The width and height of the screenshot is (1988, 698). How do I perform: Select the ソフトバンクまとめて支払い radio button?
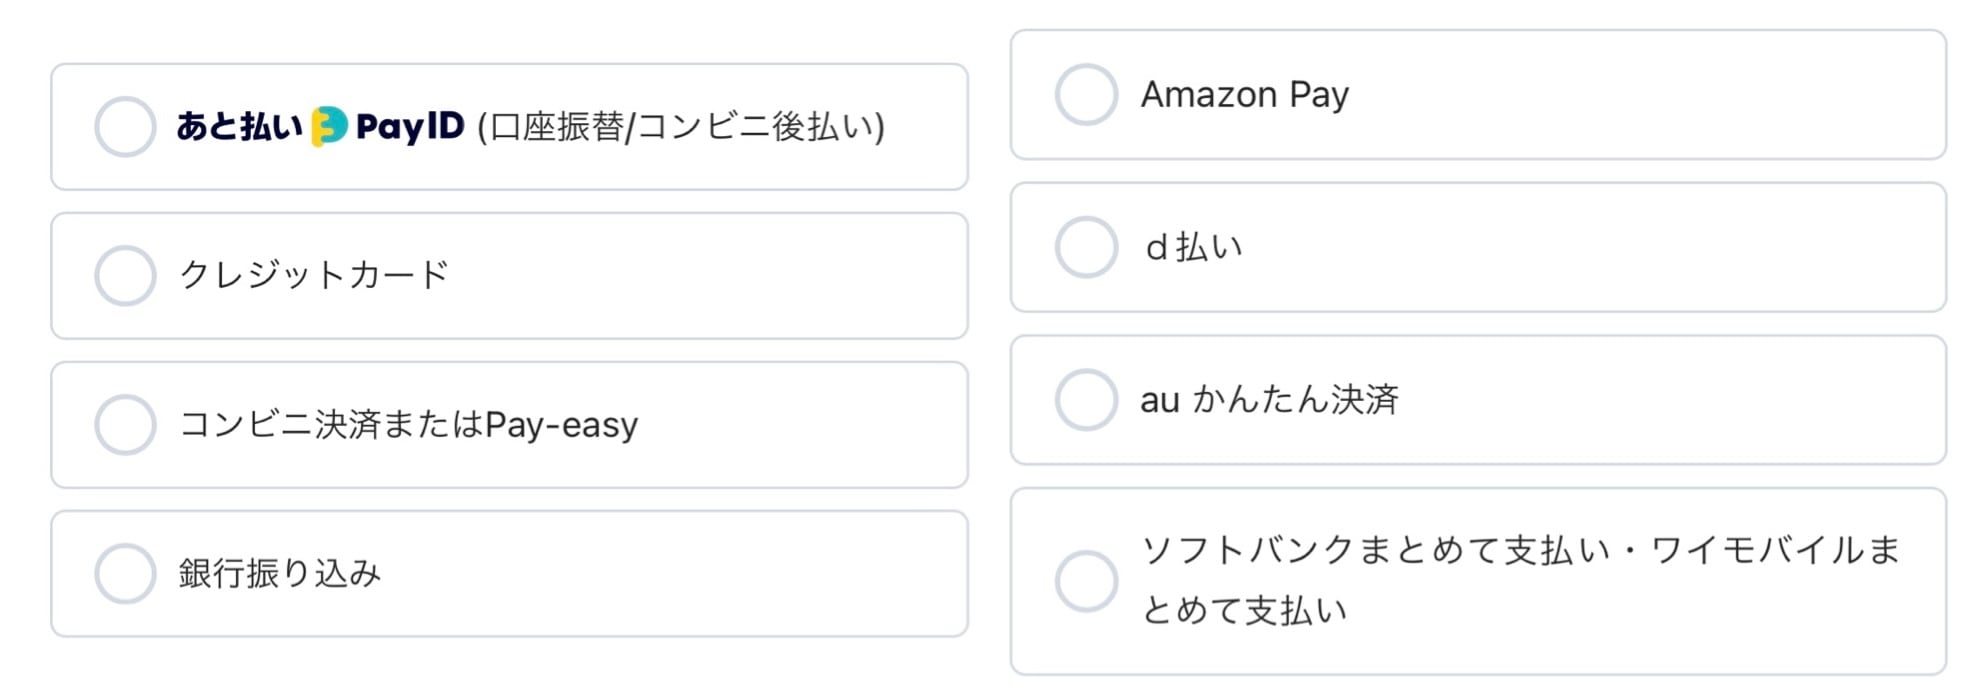[x=1086, y=581]
